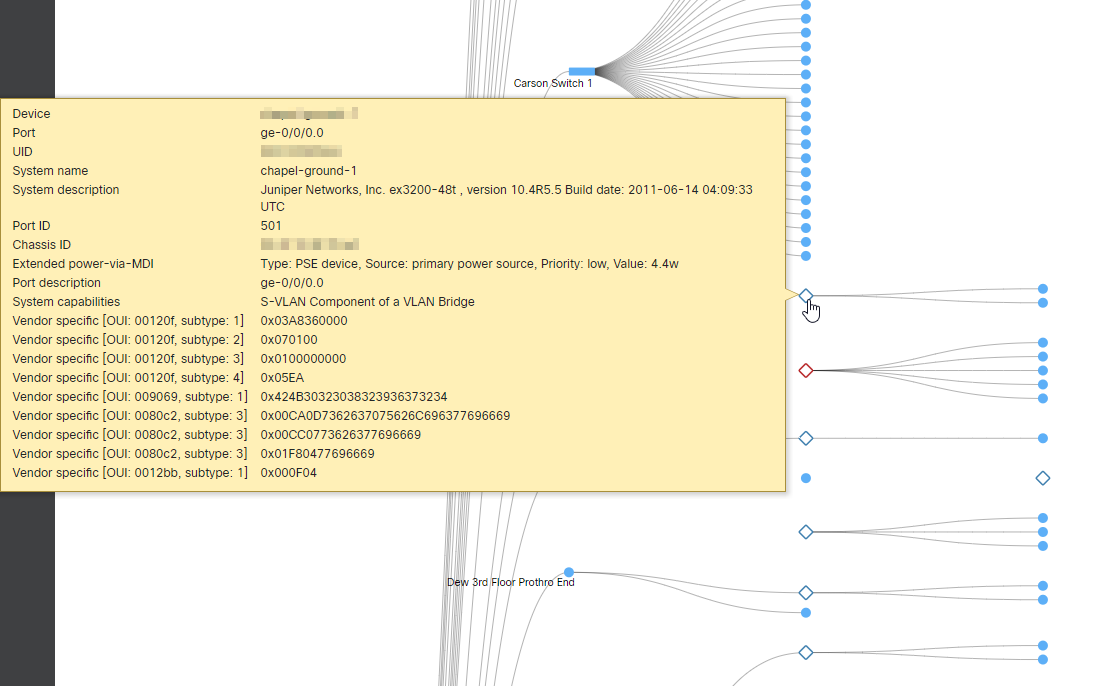Click the S-VLAN Component system capabilities value
This screenshot has height=686, width=1103.
pos(367,302)
